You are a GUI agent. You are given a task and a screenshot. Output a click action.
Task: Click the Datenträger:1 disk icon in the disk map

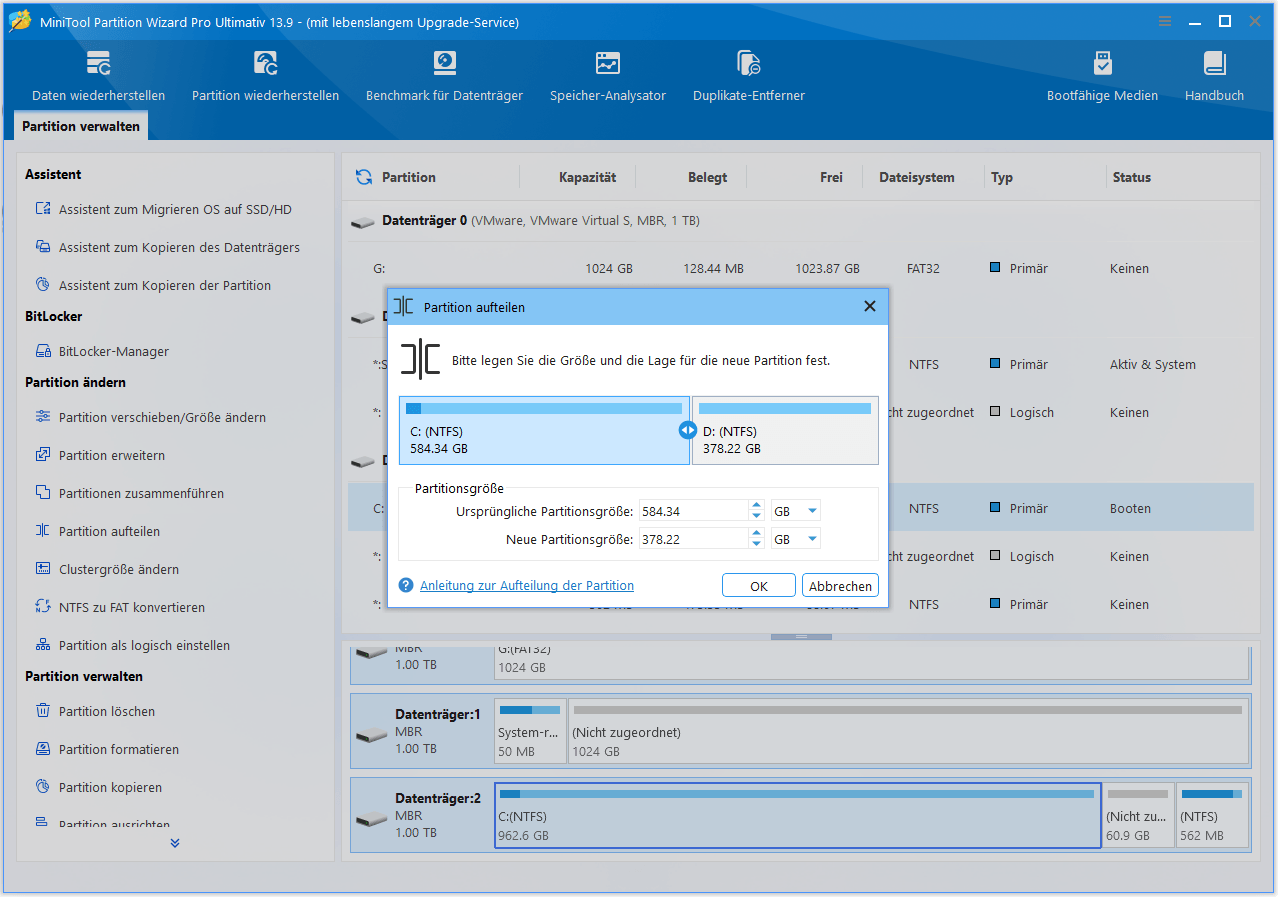pos(371,734)
